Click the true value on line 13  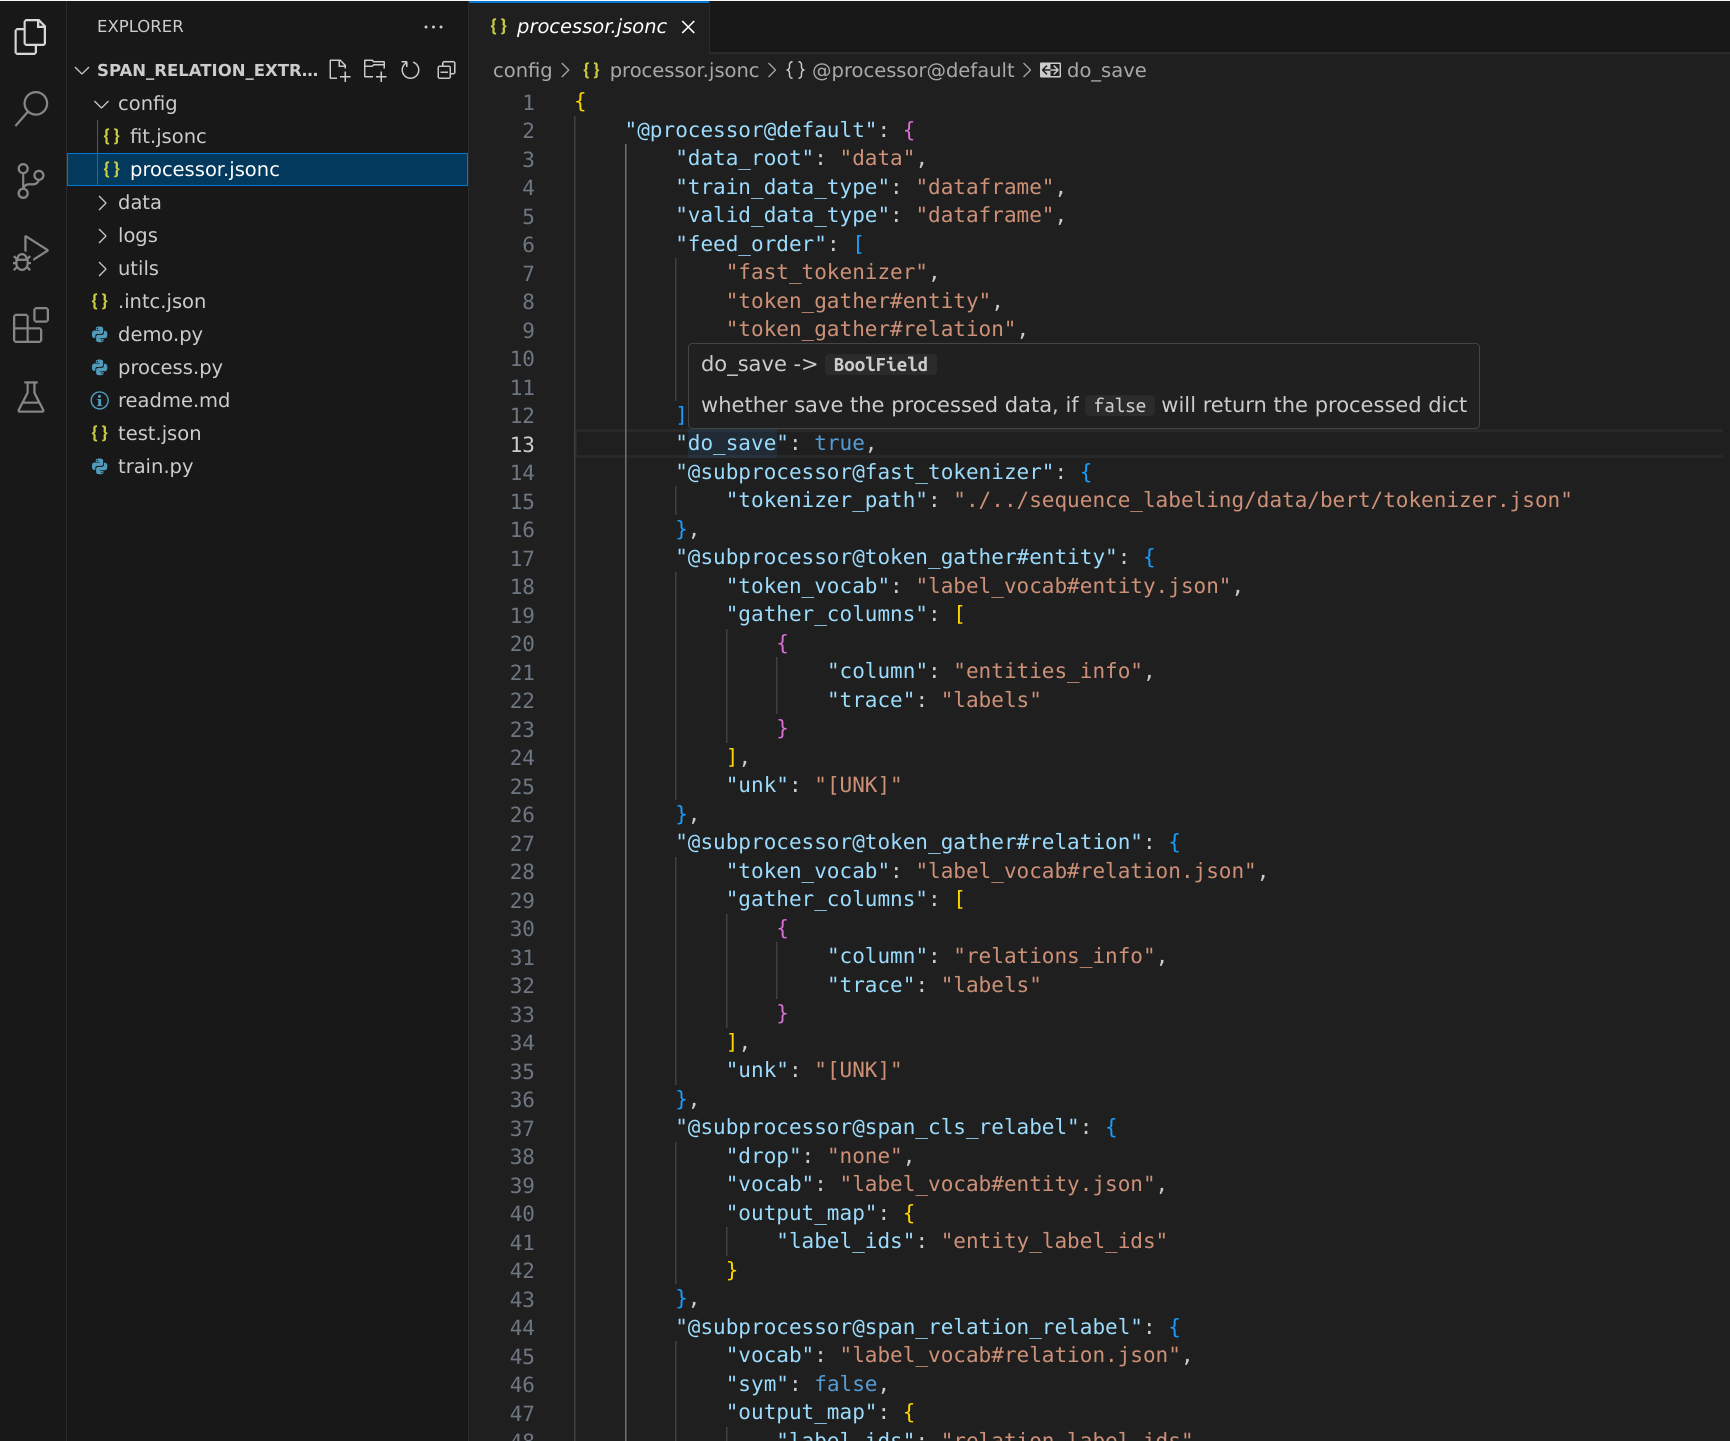pos(839,443)
